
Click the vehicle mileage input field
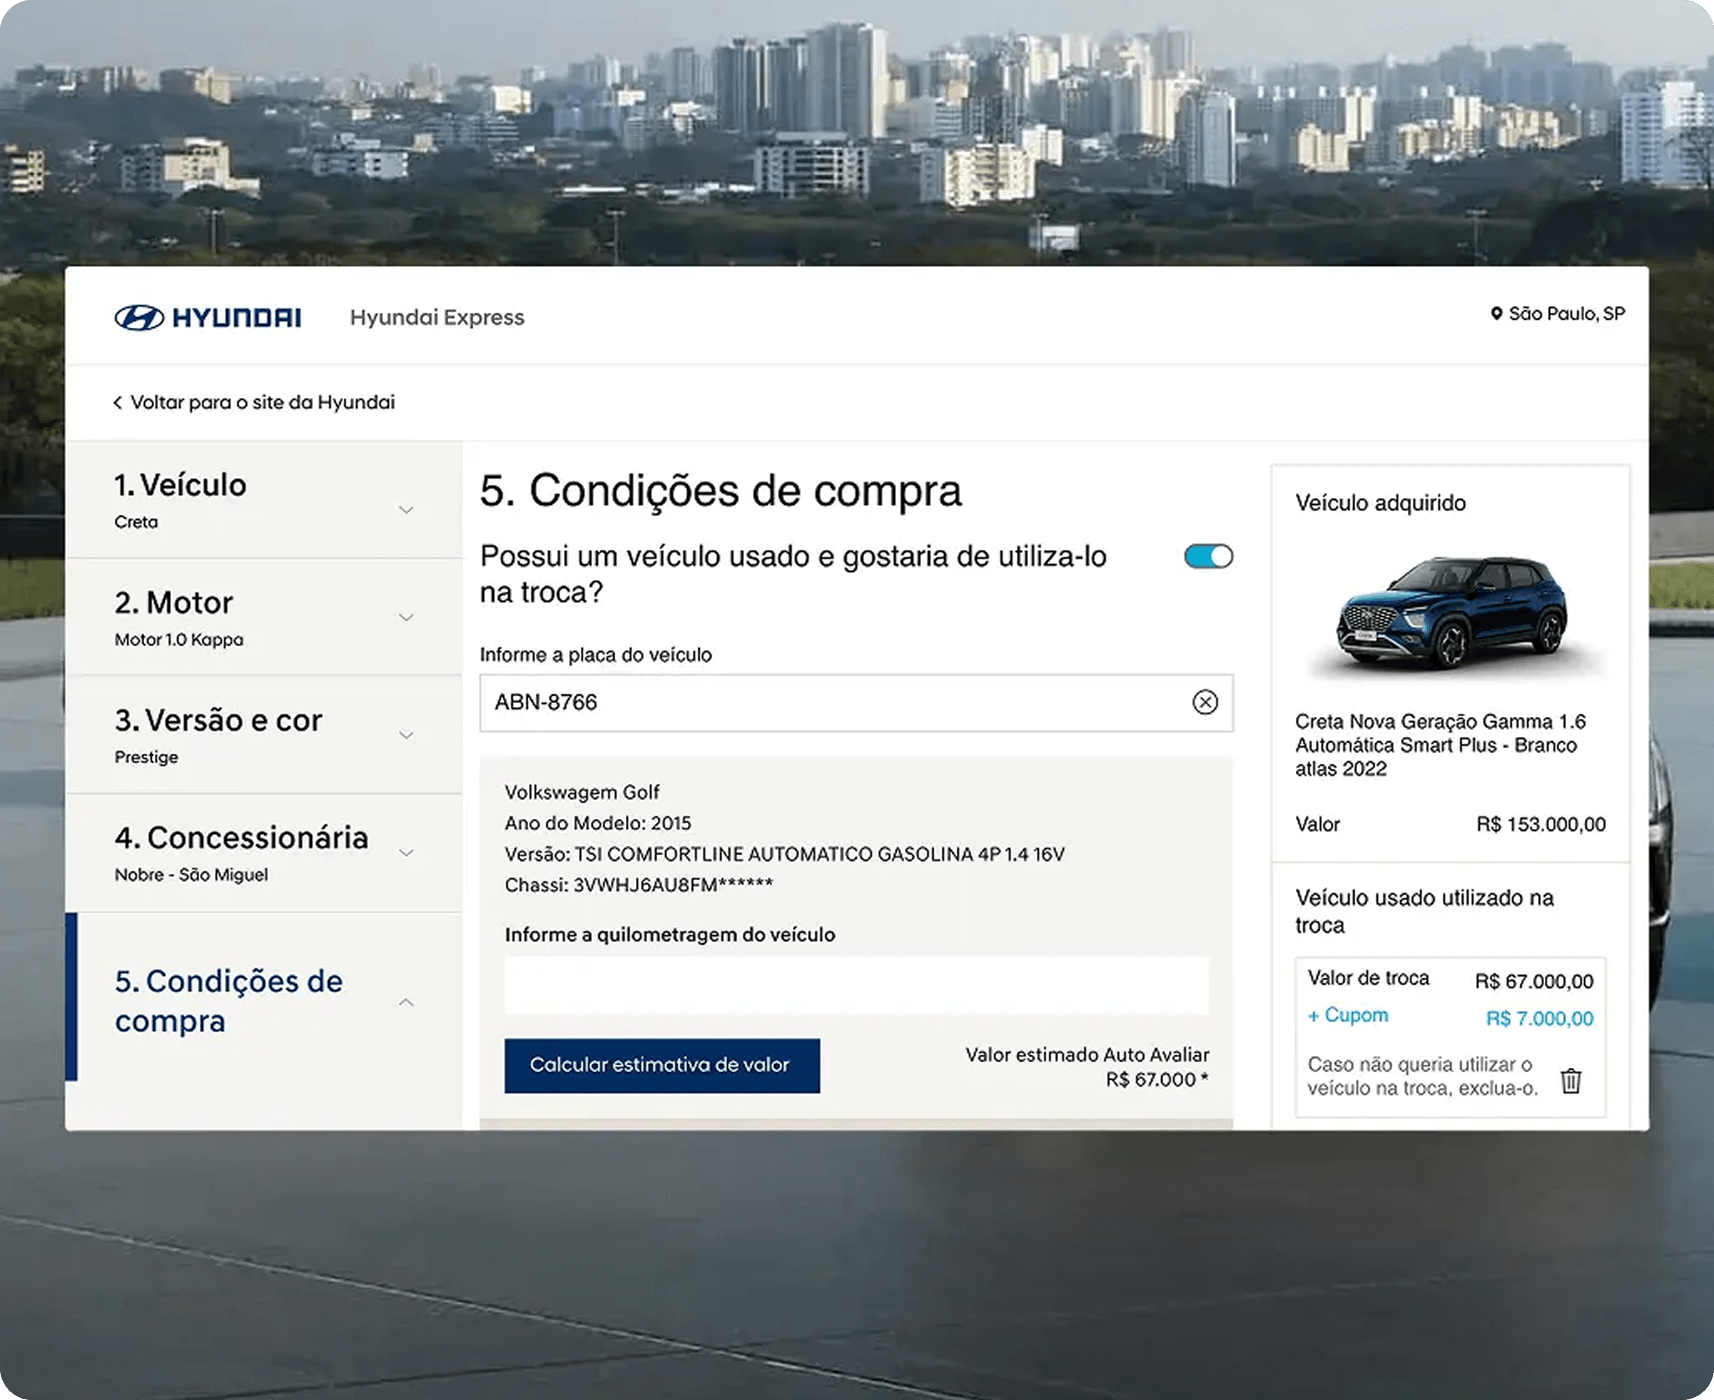click(x=856, y=986)
